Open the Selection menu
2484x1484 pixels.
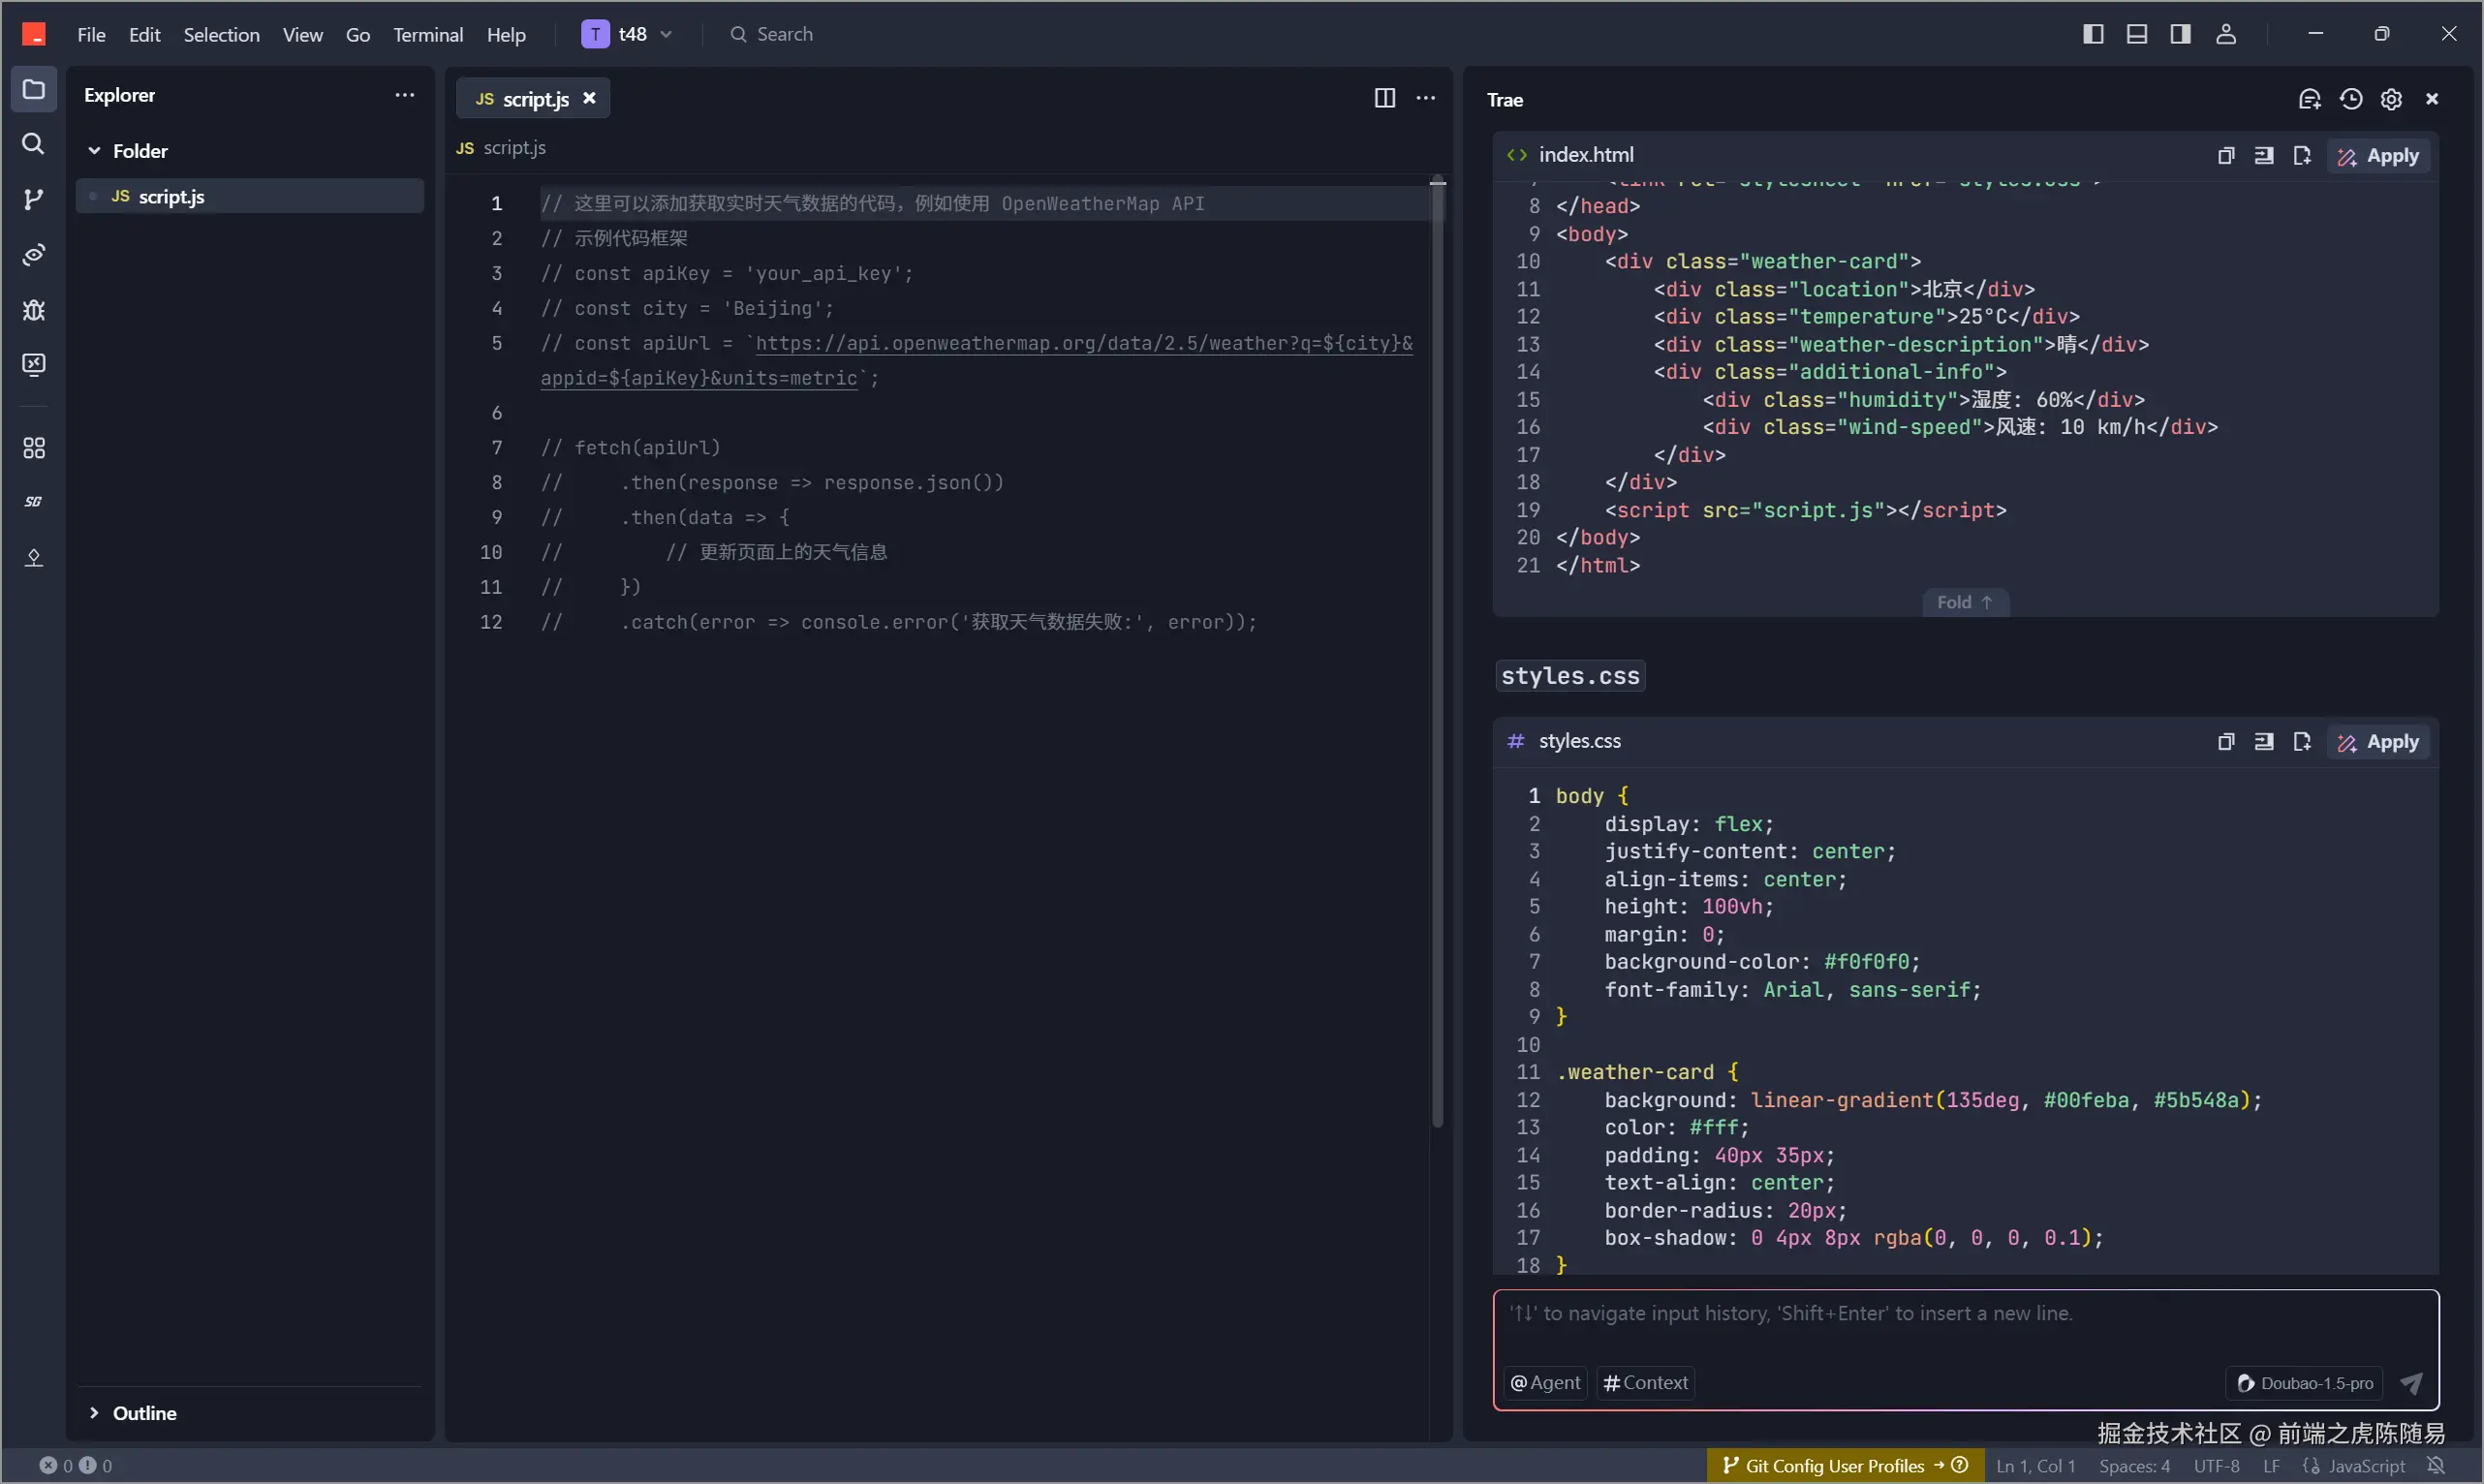pyautogui.click(x=221, y=35)
